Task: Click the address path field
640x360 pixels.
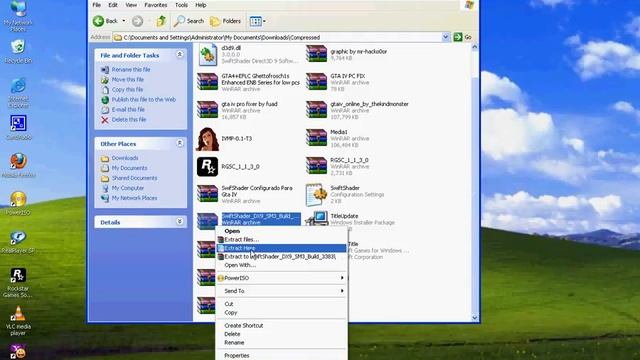Action: coord(278,37)
